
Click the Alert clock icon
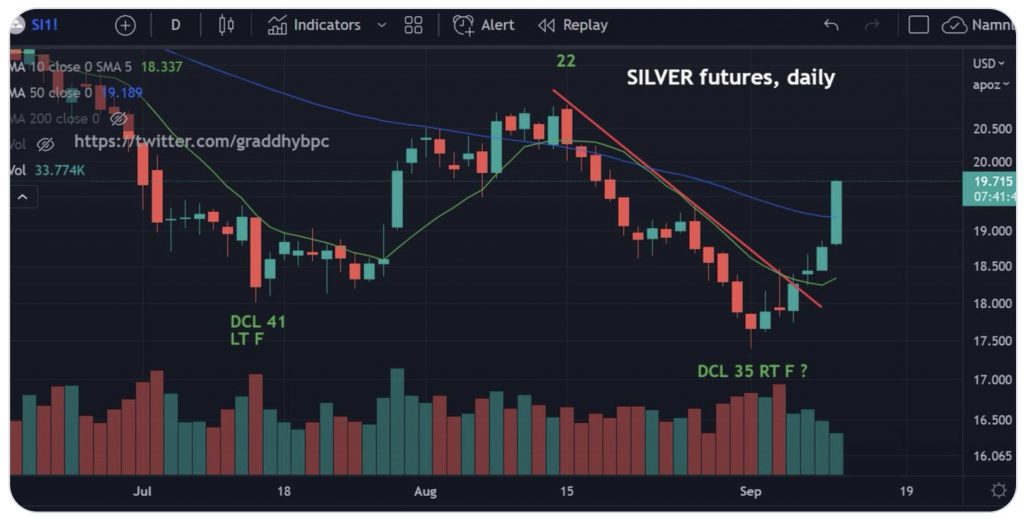464,25
